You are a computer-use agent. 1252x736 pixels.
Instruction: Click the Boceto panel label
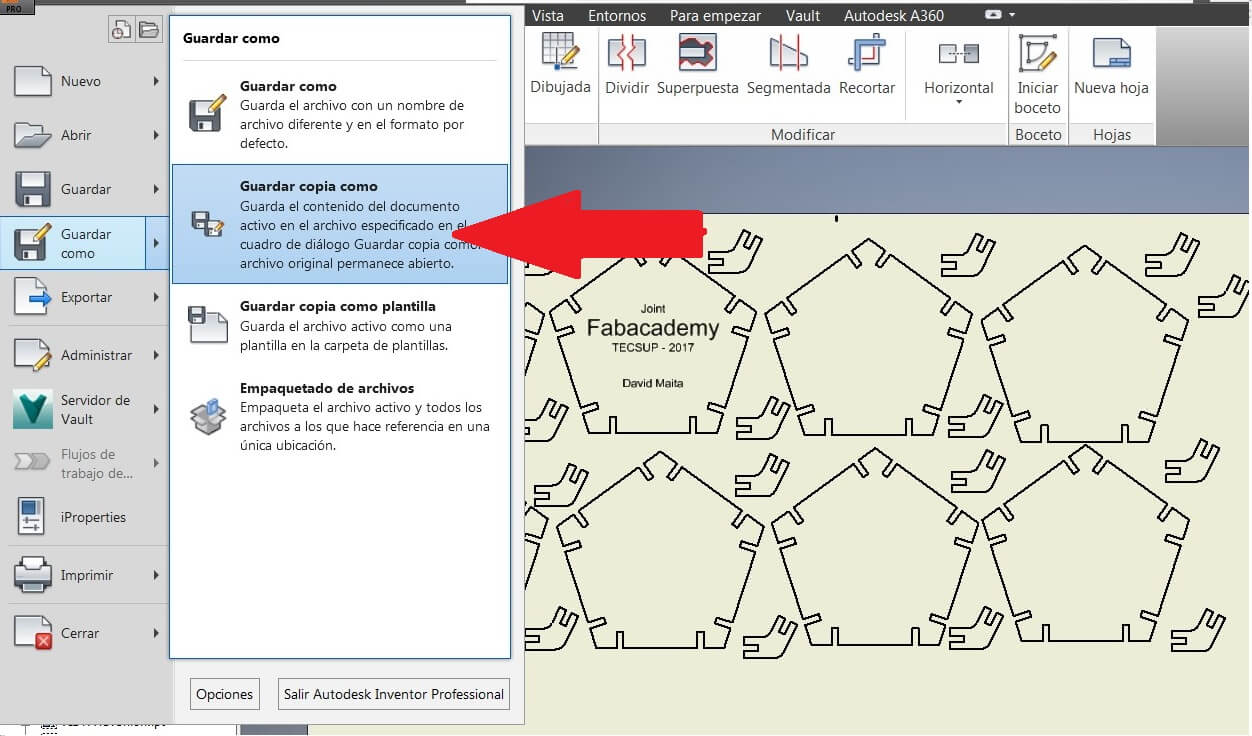(x=1038, y=134)
